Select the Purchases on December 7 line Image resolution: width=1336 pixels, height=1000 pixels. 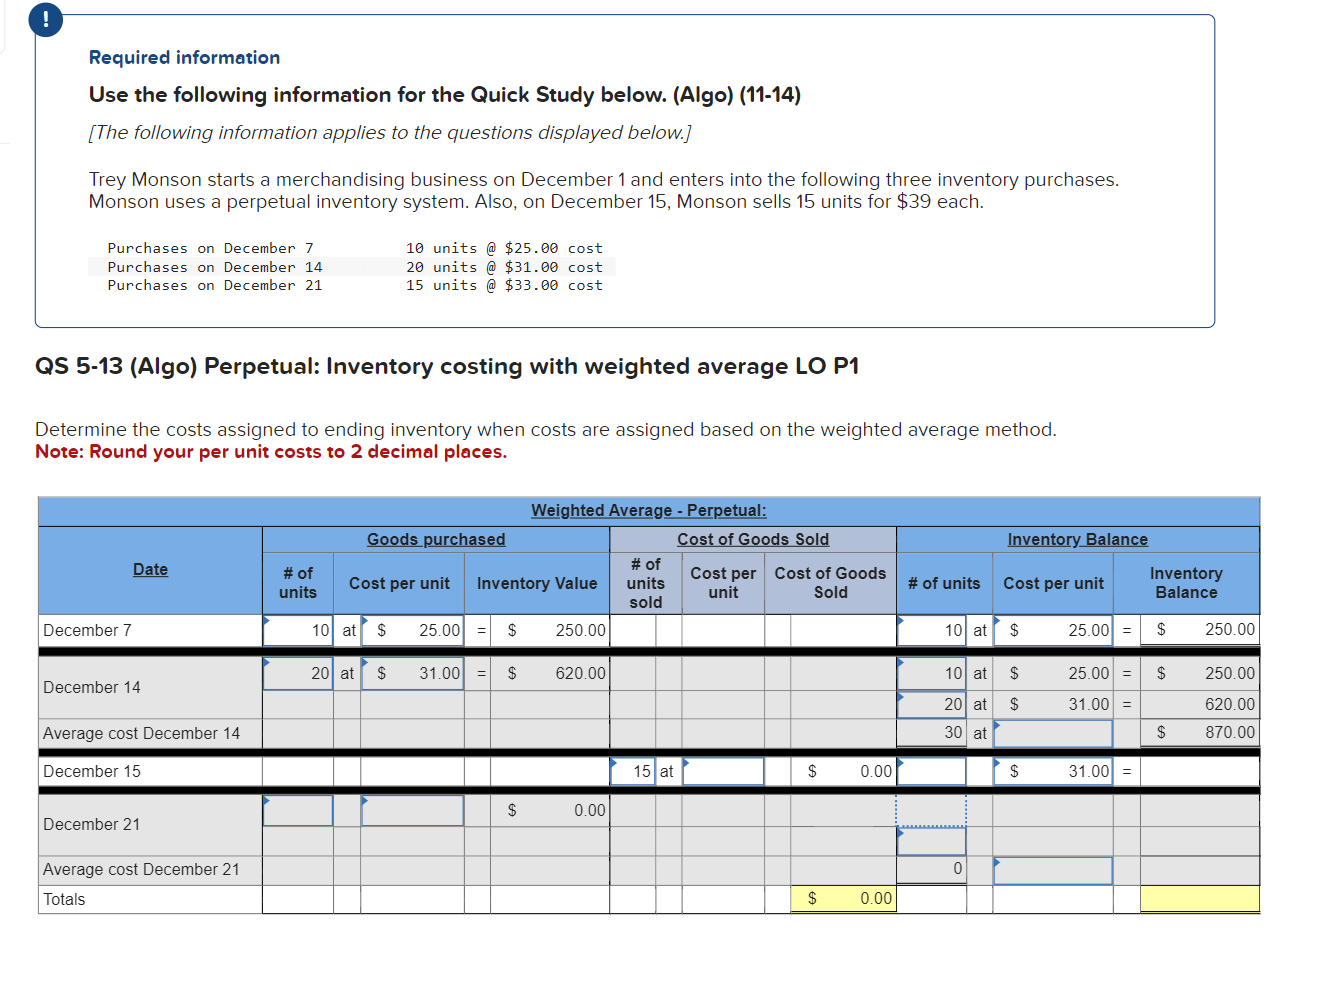click(355, 248)
